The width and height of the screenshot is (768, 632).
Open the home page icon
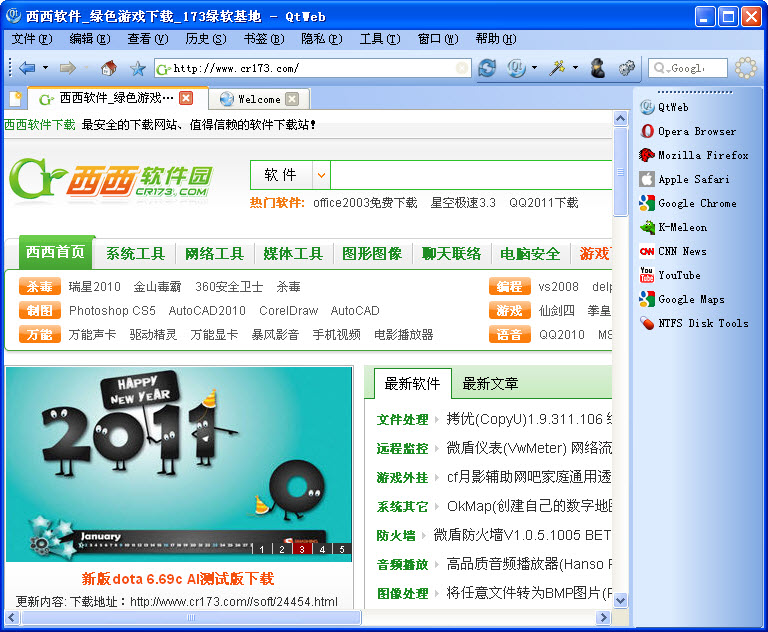[109, 68]
